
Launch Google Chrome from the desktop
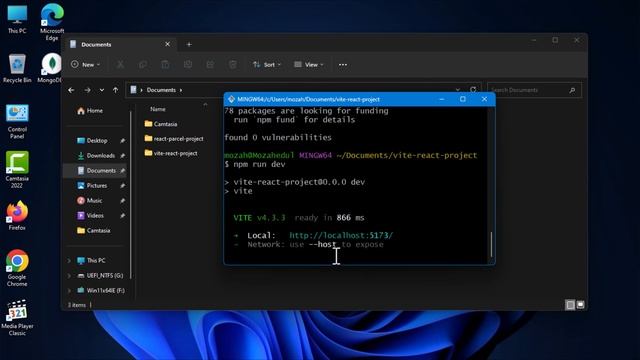[17, 267]
